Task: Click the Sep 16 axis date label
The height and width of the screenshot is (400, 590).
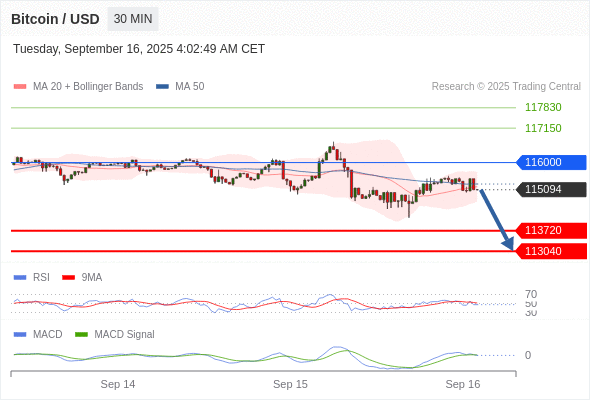Action: coord(463,384)
